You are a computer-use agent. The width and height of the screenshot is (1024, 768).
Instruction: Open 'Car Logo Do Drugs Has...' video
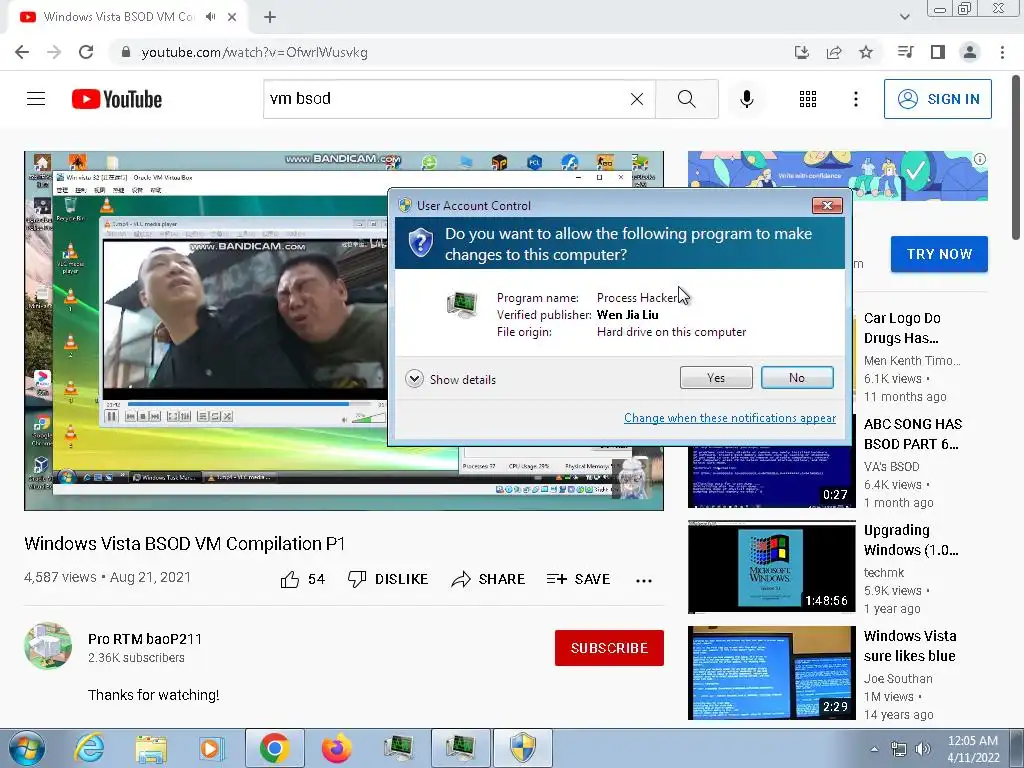(902, 328)
